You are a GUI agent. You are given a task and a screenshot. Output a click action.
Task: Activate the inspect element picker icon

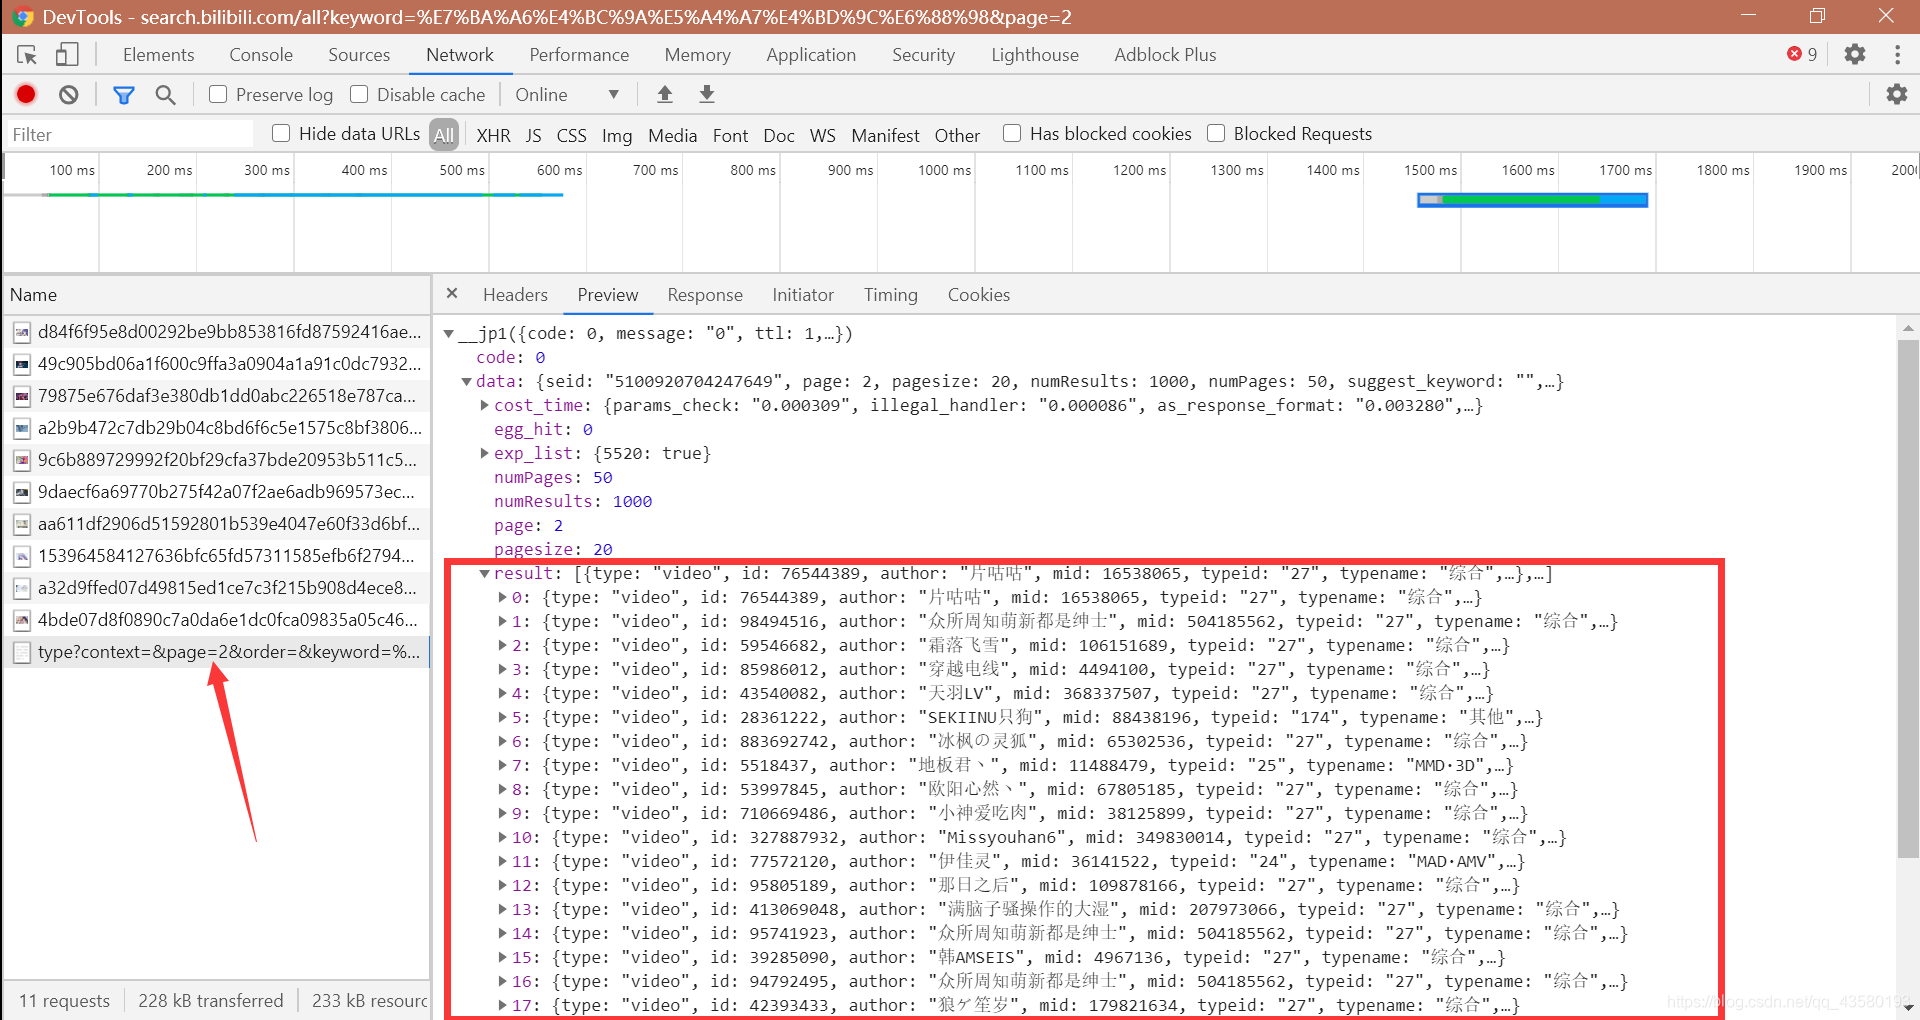point(27,54)
